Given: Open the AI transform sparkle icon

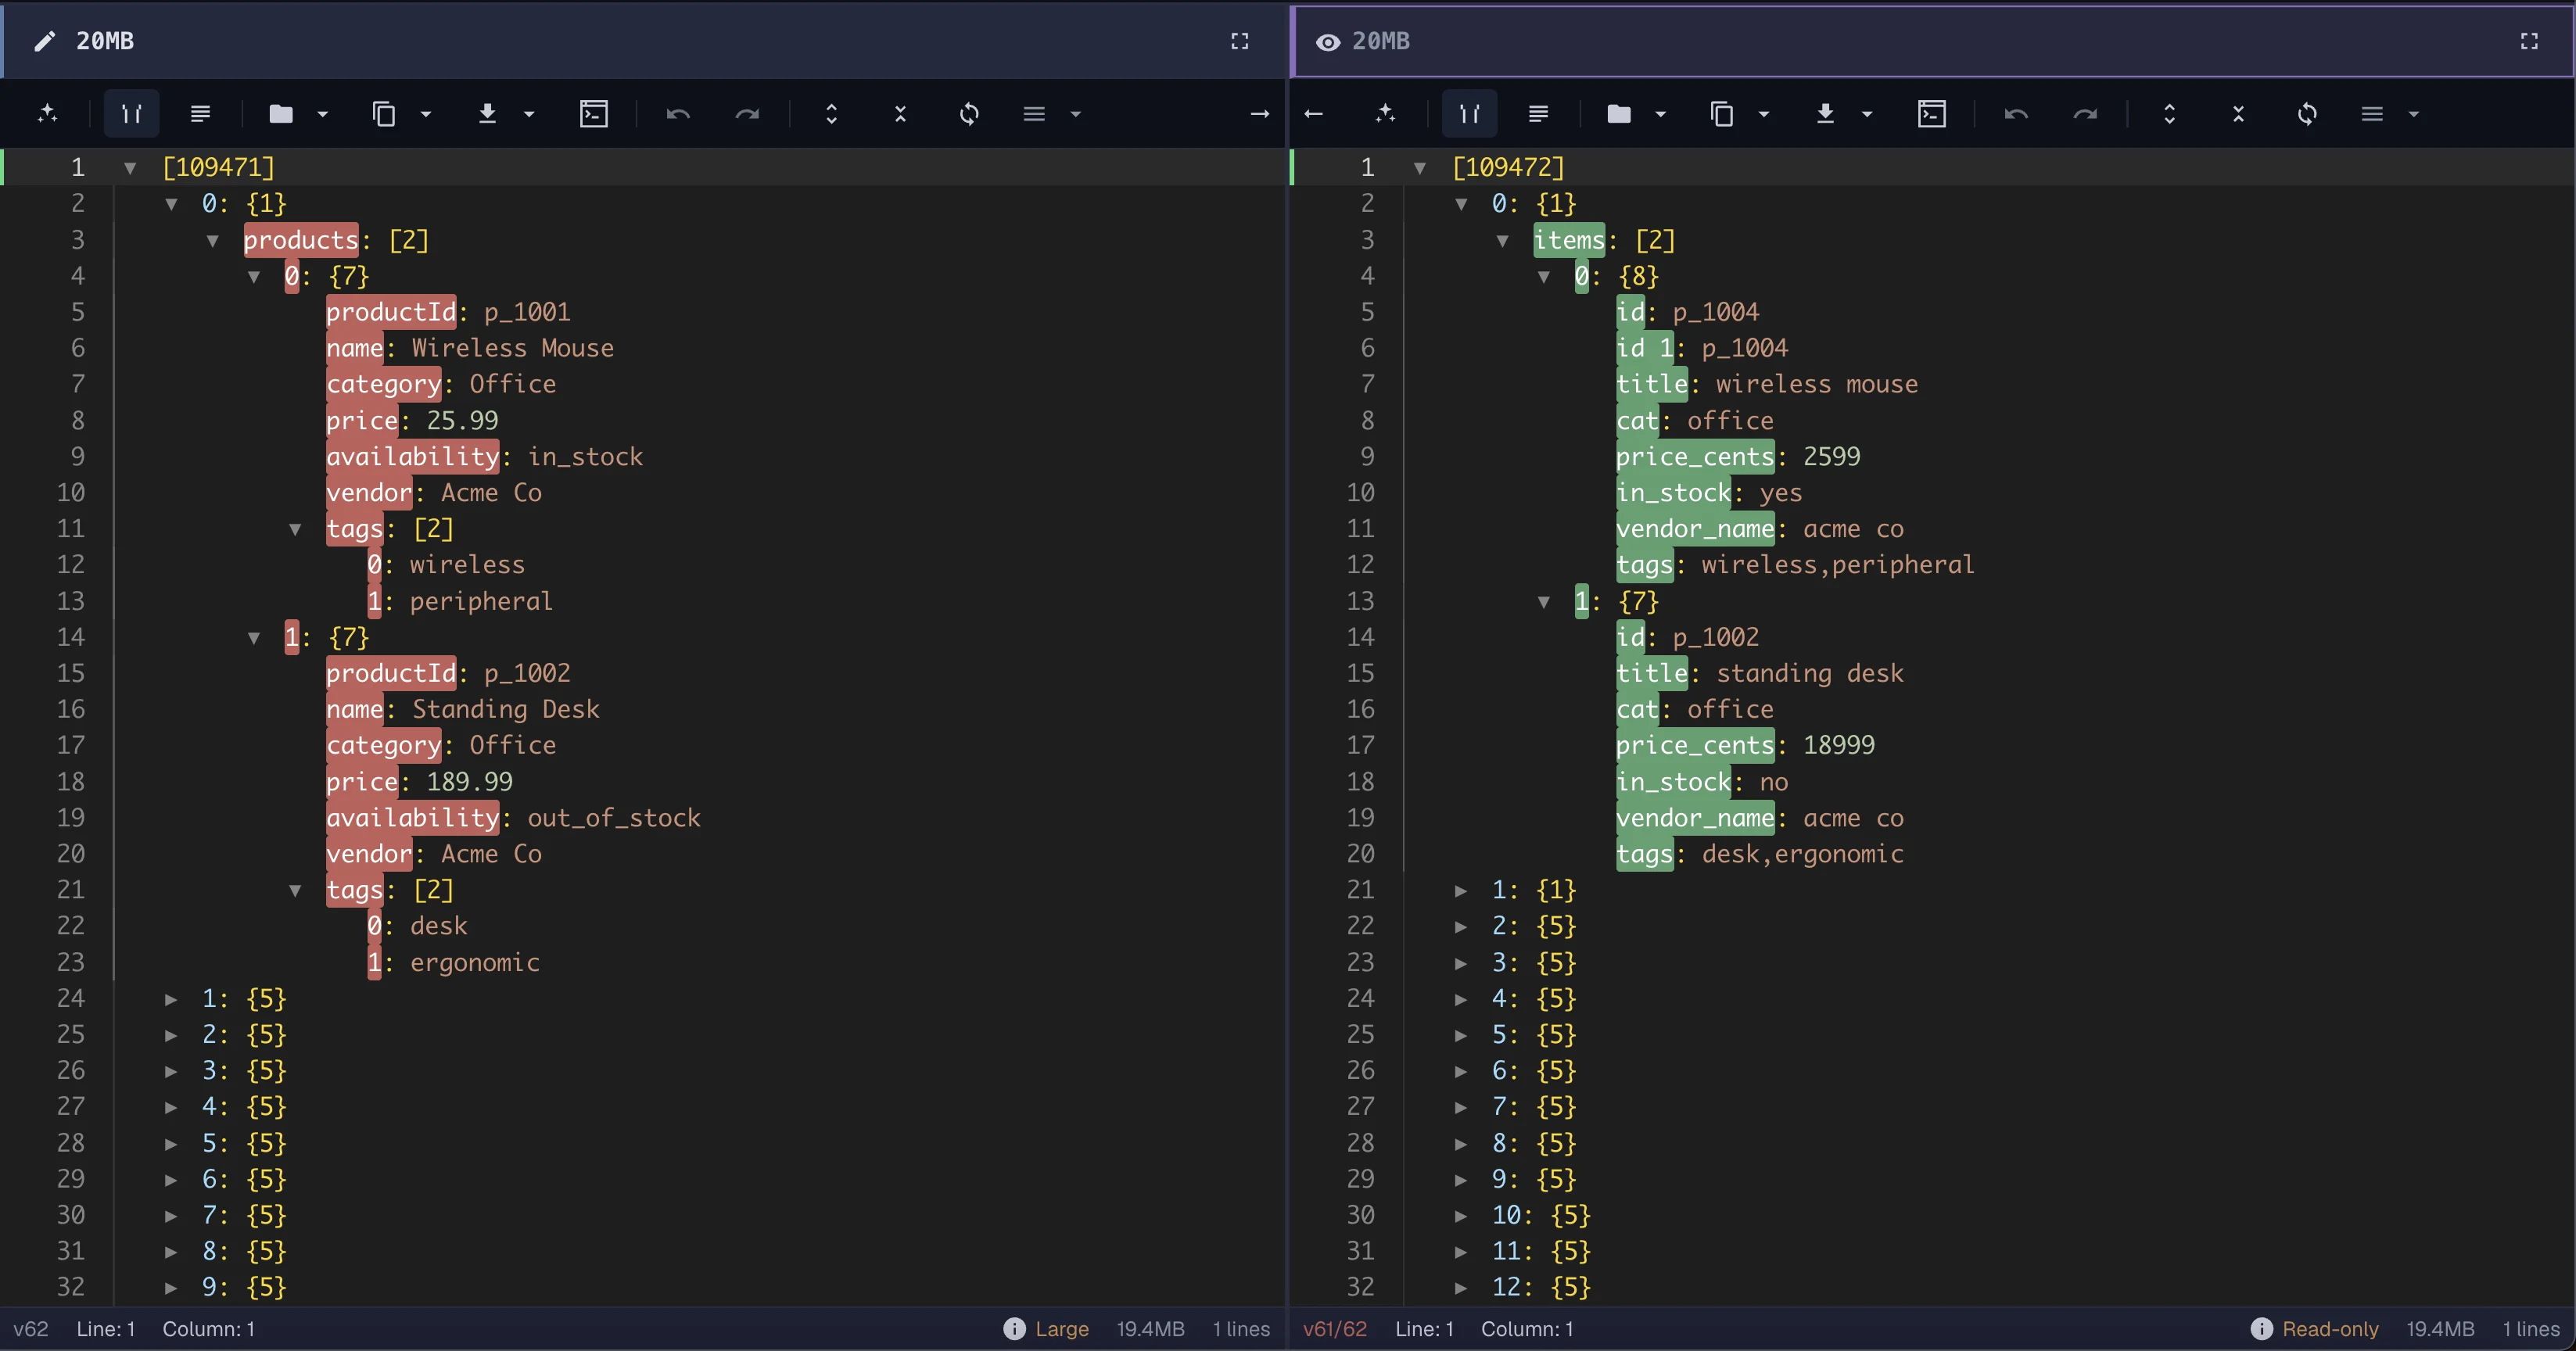Looking at the screenshot, I should point(48,113).
